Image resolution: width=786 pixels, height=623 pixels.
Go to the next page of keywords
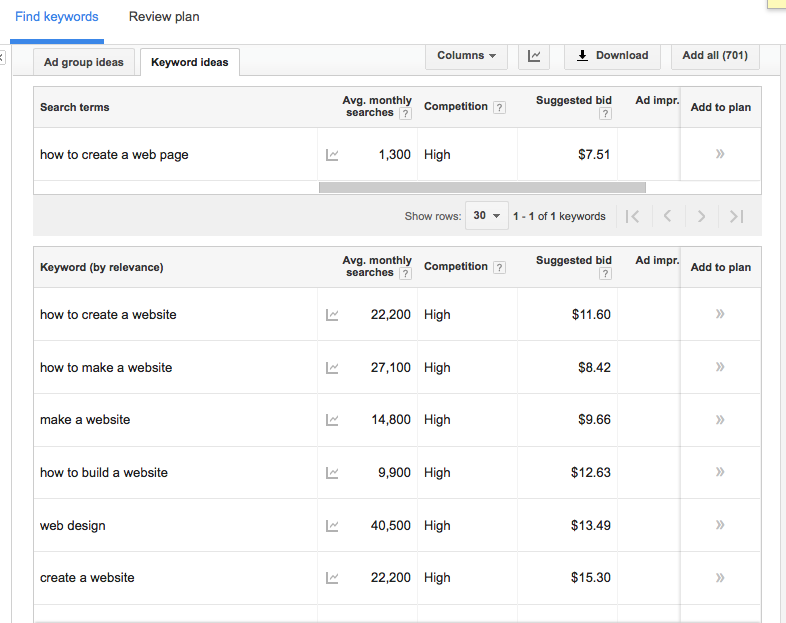click(x=702, y=216)
